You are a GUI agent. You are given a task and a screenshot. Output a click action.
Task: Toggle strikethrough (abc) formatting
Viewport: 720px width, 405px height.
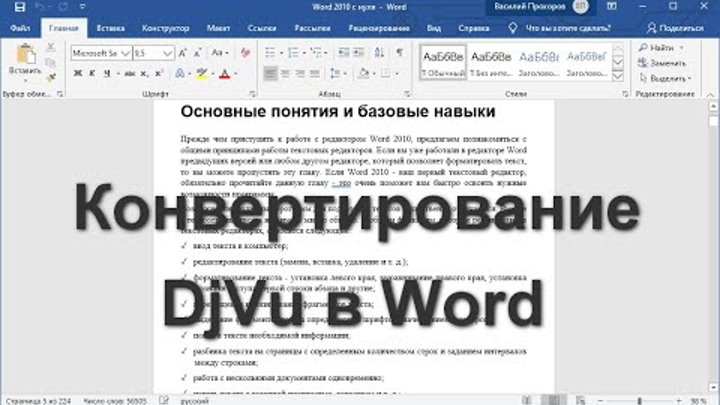[129, 73]
